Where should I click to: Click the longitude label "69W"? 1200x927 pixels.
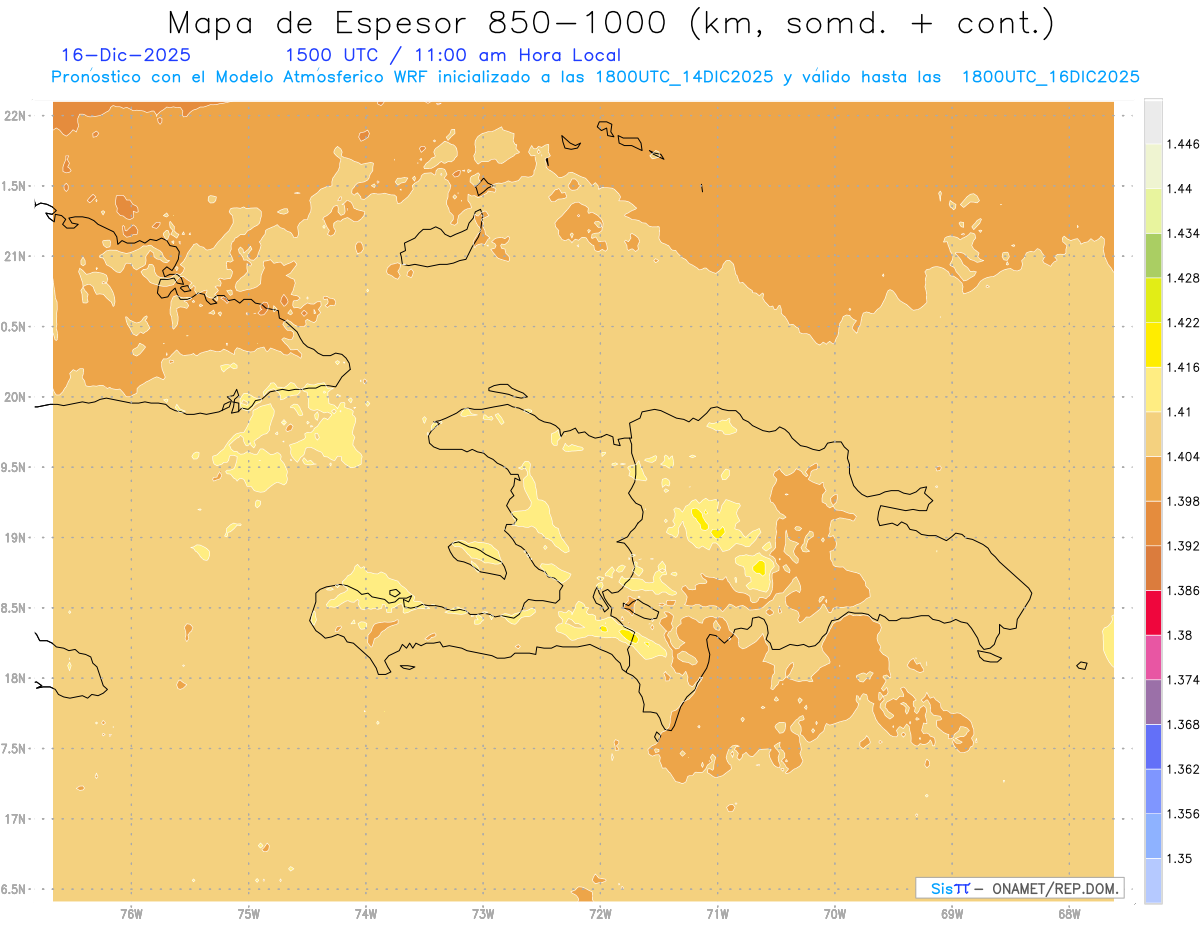coord(952,913)
